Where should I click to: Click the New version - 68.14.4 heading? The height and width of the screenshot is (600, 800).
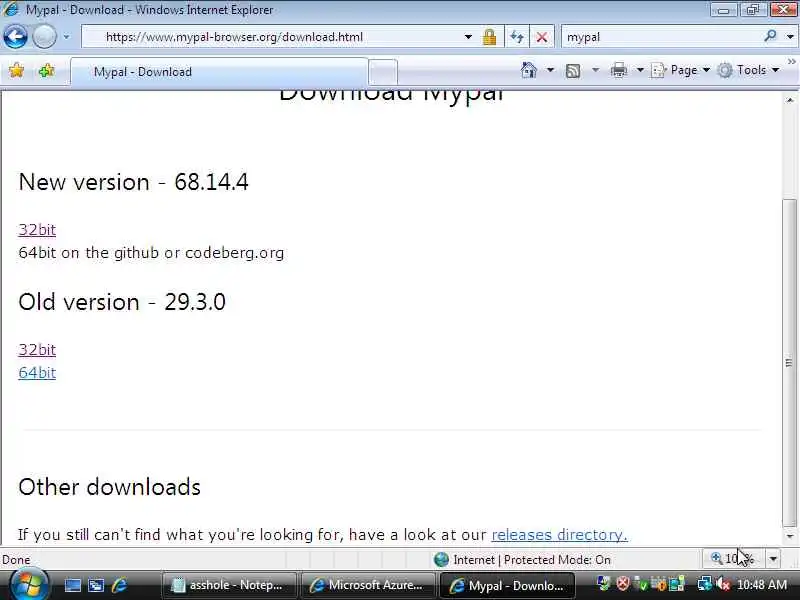(x=133, y=182)
